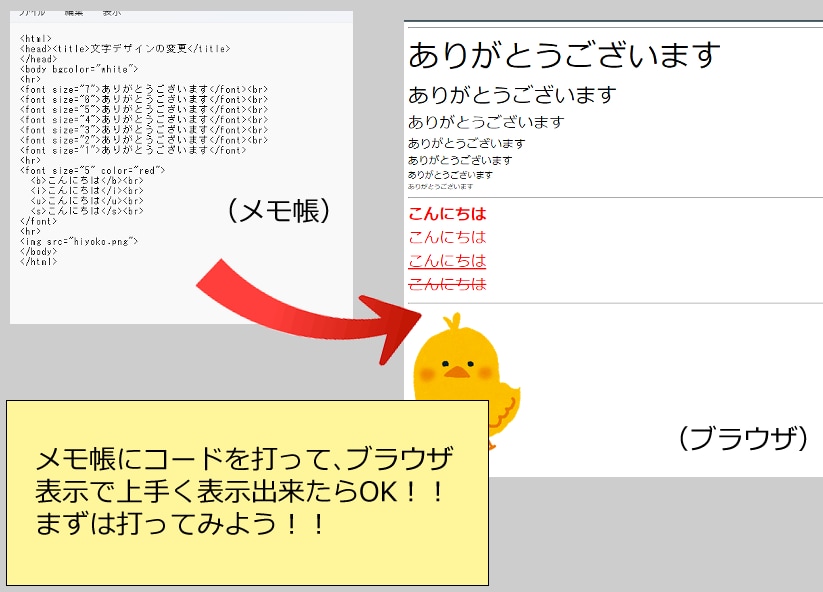Click the font size="5">ありがとうございます code line
The width and height of the screenshot is (823, 592).
pyautogui.click(x=144, y=110)
